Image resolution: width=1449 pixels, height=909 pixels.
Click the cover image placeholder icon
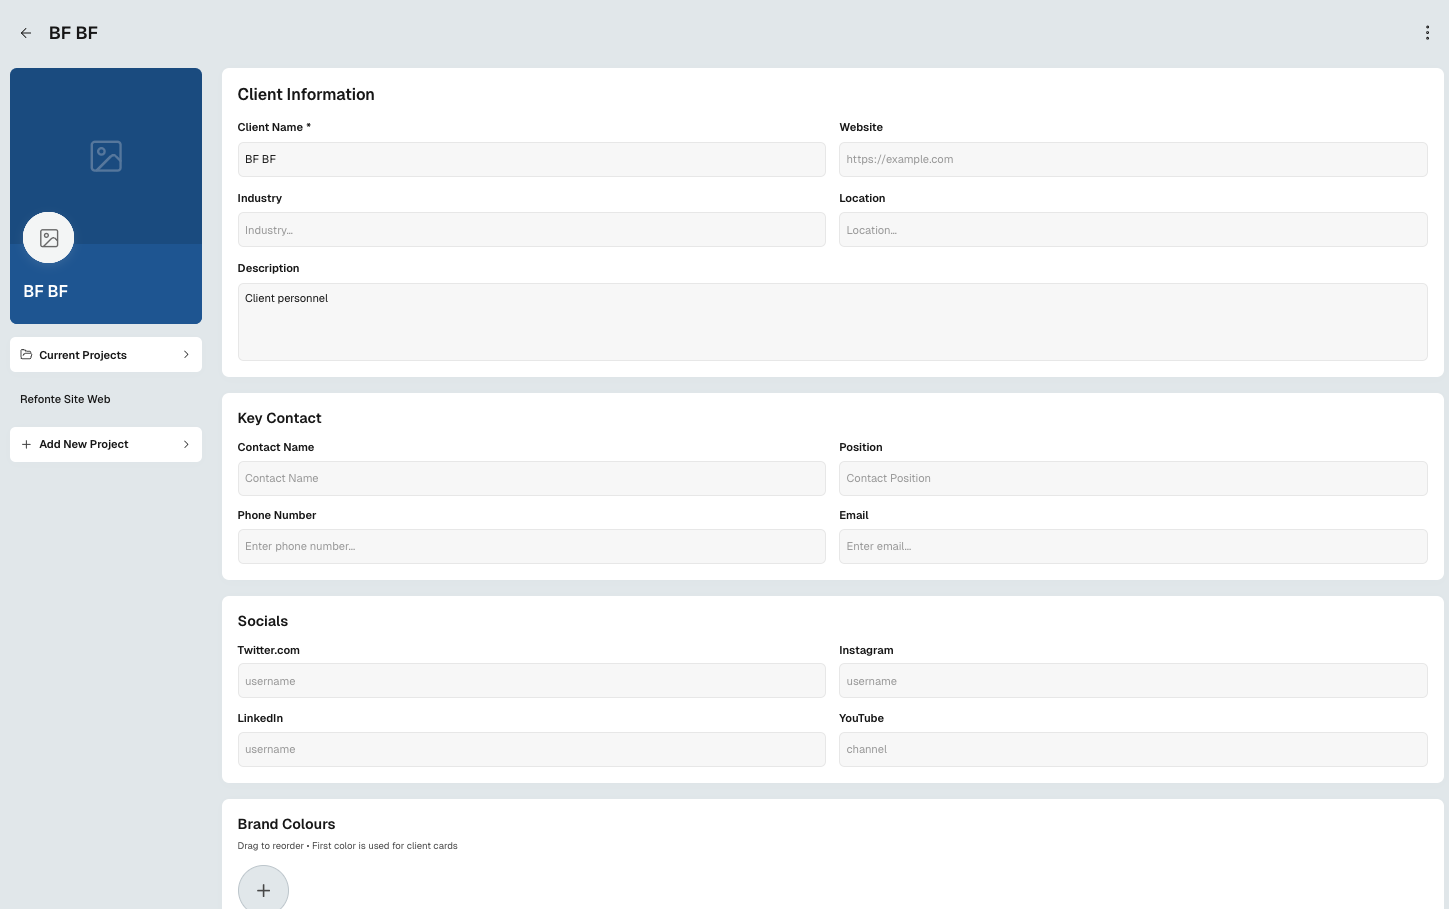(106, 156)
